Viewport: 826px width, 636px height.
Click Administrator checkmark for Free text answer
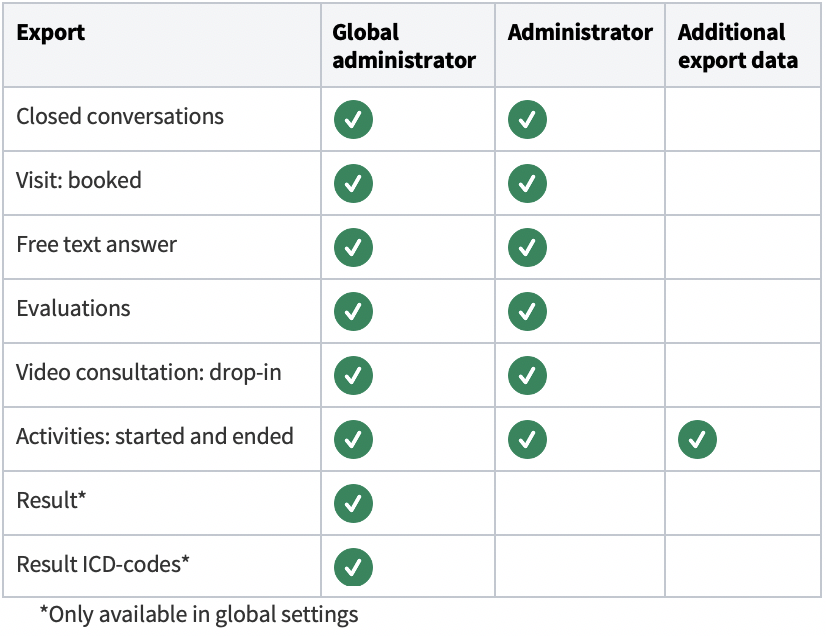[x=527, y=248]
